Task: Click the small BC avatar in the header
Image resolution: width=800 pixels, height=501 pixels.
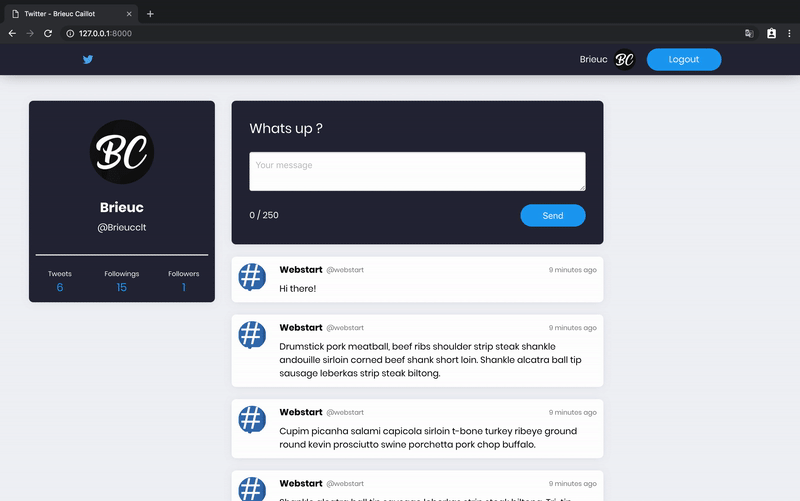Action: 624,60
